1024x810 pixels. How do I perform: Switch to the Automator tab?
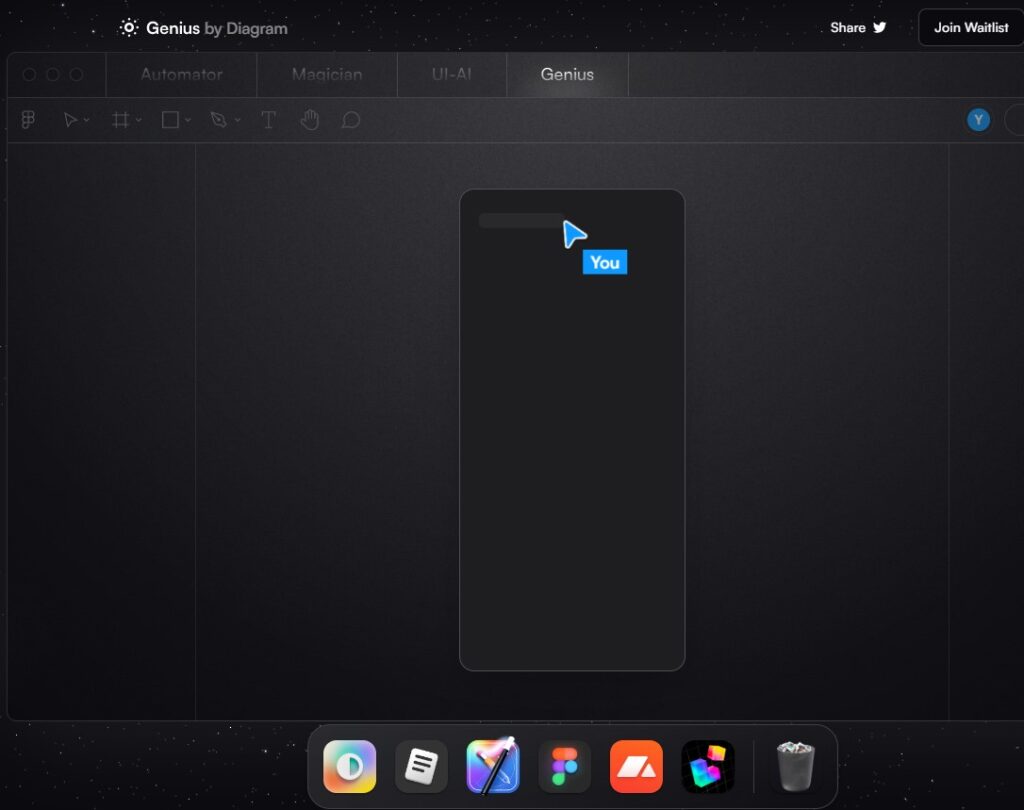[181, 74]
